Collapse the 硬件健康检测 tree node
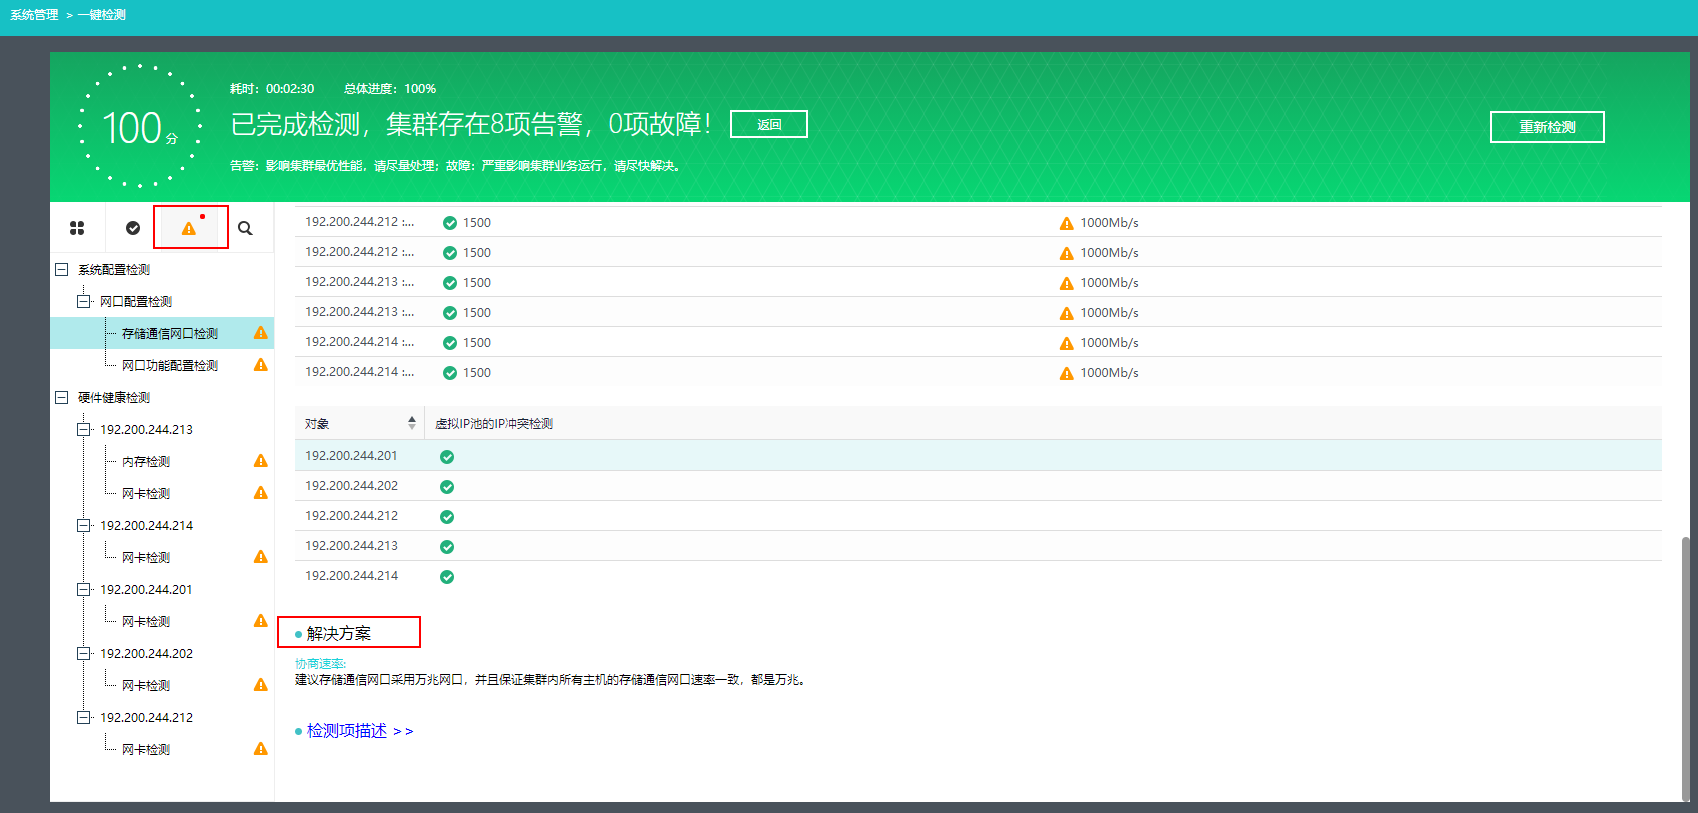 (x=61, y=398)
